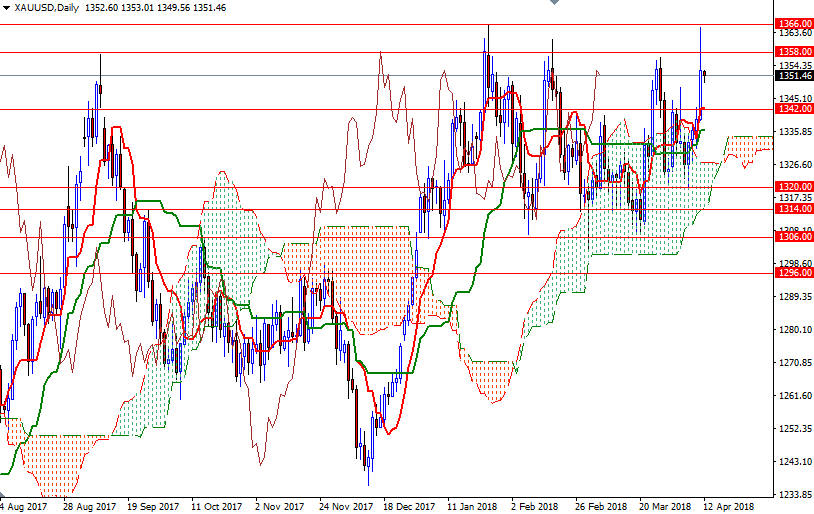The image size is (814, 514).
Task: Select the 1366.00 red price level label
Action: point(794,23)
